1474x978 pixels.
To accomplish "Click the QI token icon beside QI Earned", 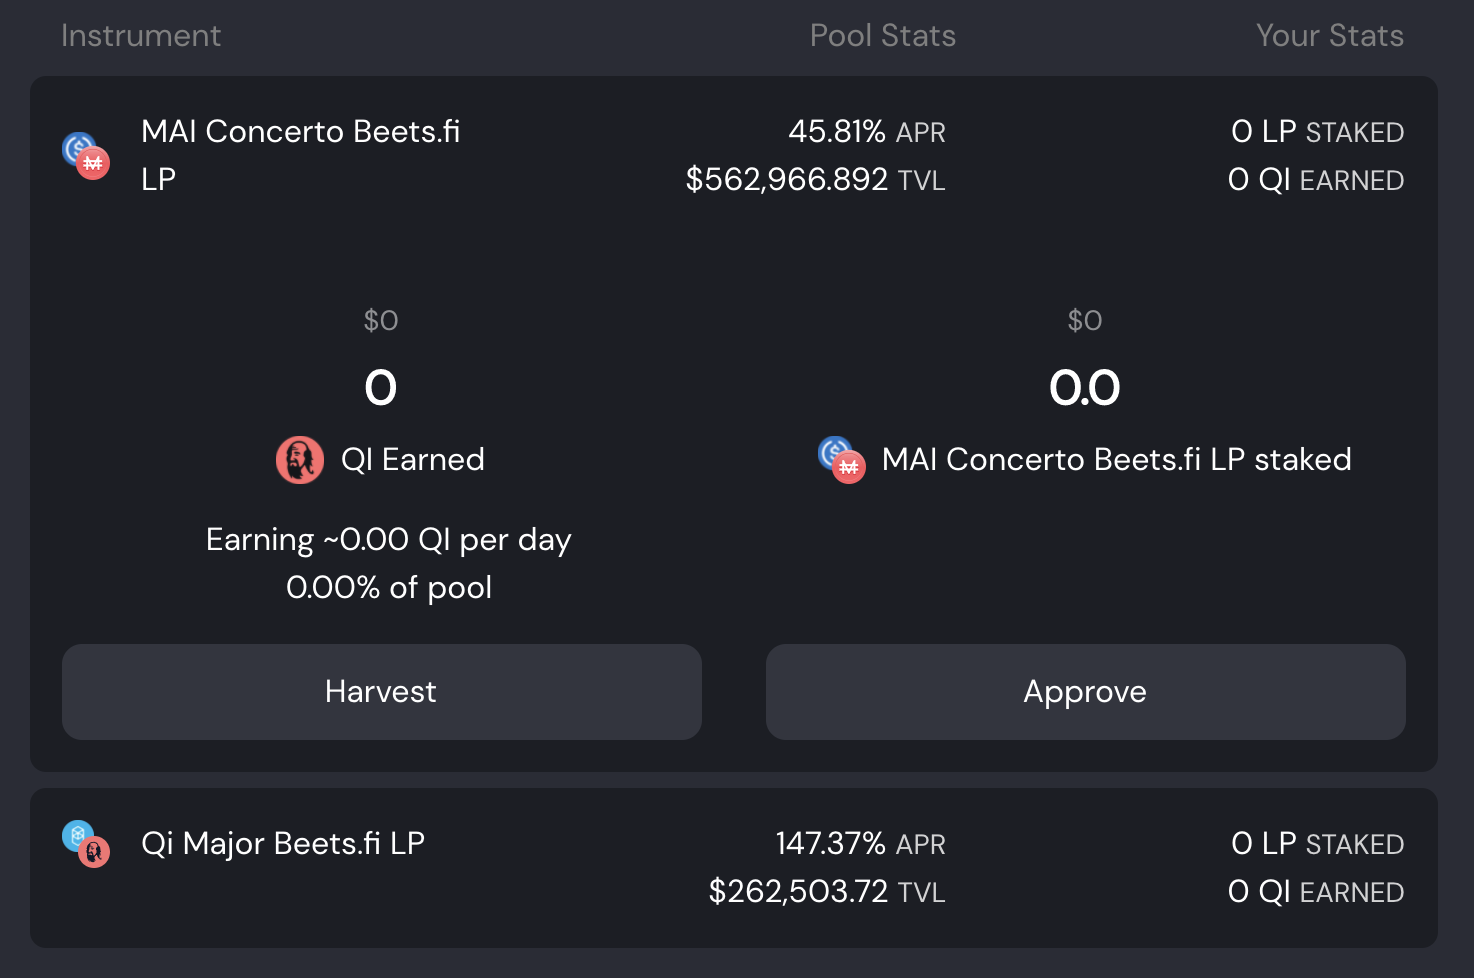I will pyautogui.click(x=299, y=460).
